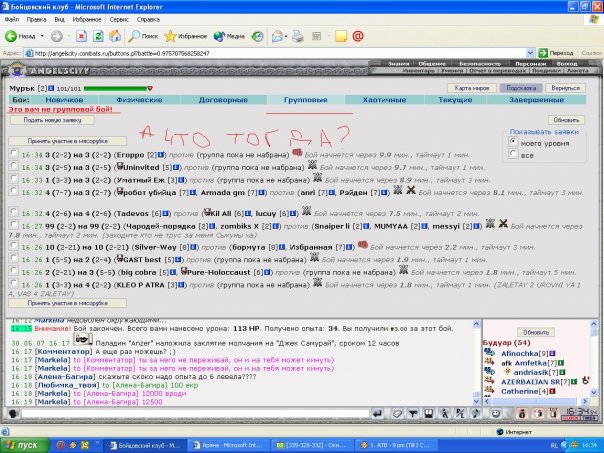Click the red X Stop toolbar button
Screen dimensions: 604x453
81,36
